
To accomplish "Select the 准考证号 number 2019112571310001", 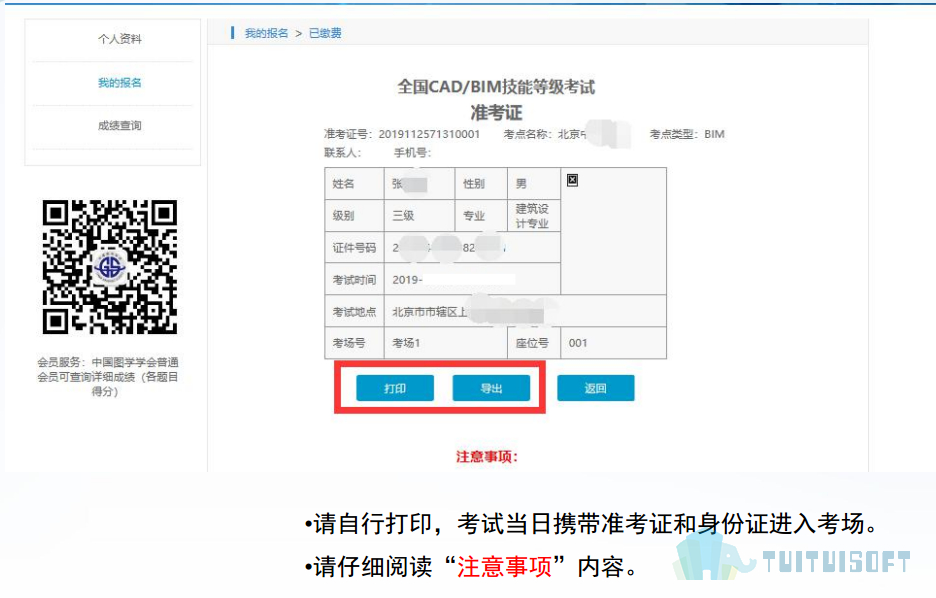I will point(429,134).
